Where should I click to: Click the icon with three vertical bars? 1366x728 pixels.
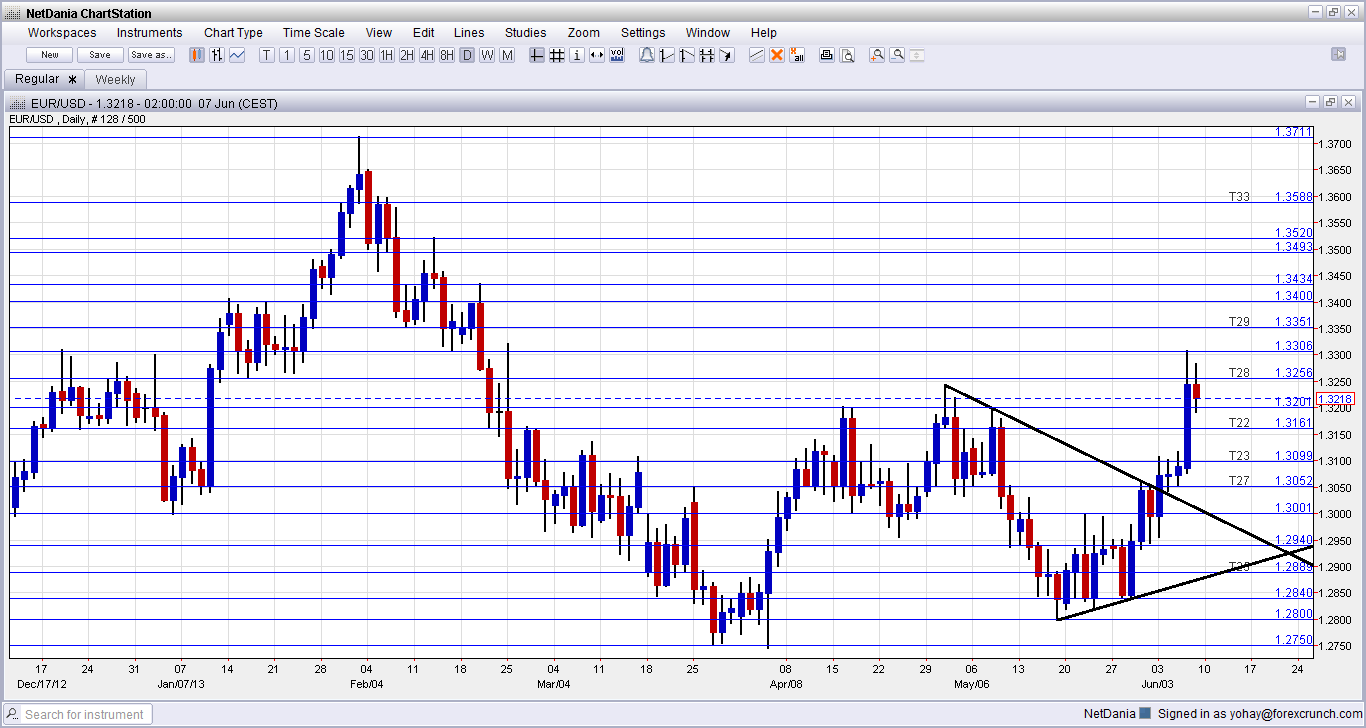tap(707, 55)
